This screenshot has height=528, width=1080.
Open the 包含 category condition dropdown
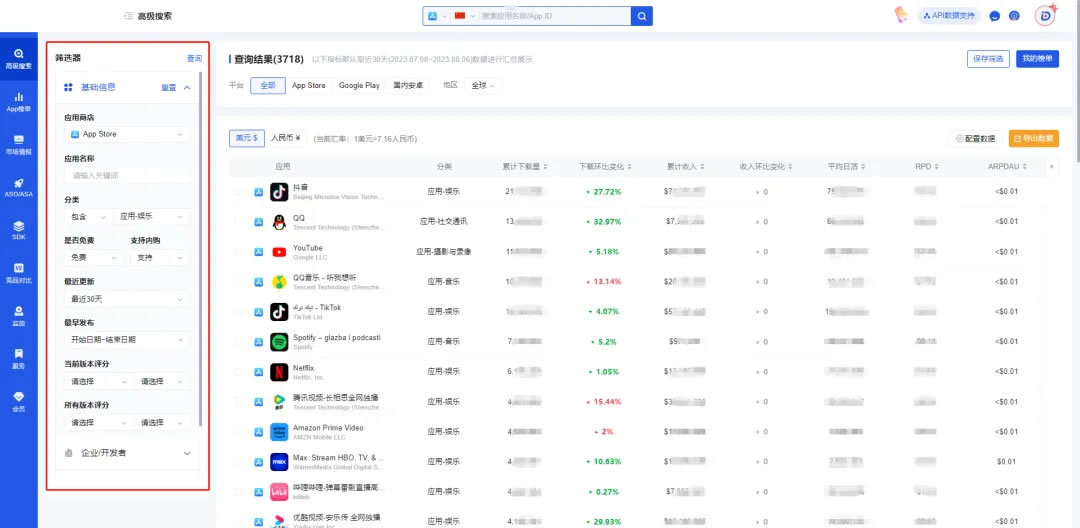(x=87, y=217)
